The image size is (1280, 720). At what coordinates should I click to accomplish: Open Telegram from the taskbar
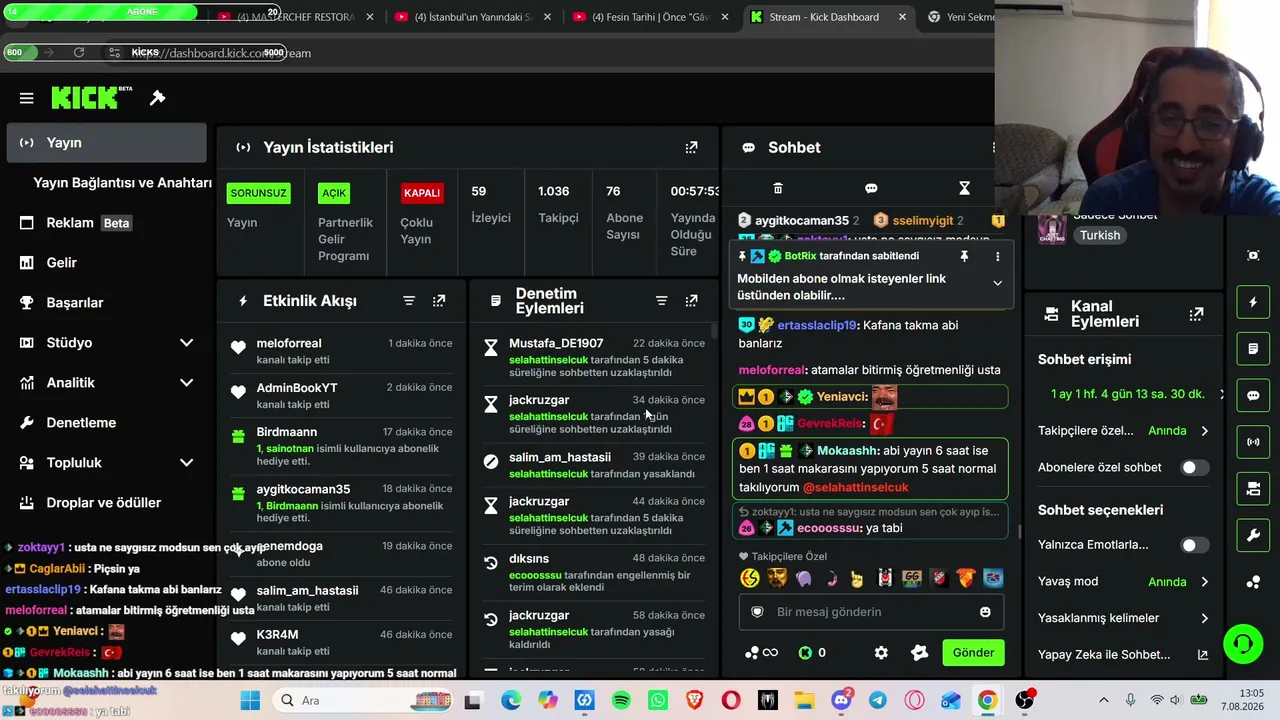(x=877, y=700)
